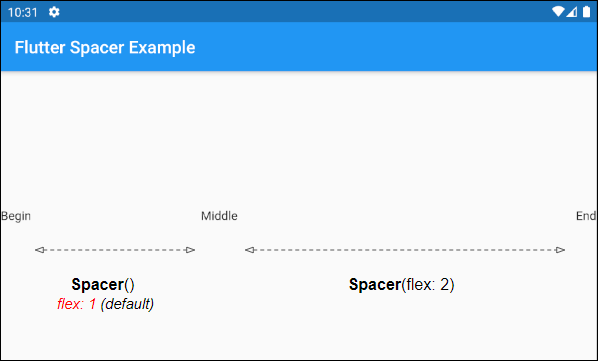Click the Spacer(flex: 2) label
Viewport: 598px width, 361px height.
coord(402,285)
